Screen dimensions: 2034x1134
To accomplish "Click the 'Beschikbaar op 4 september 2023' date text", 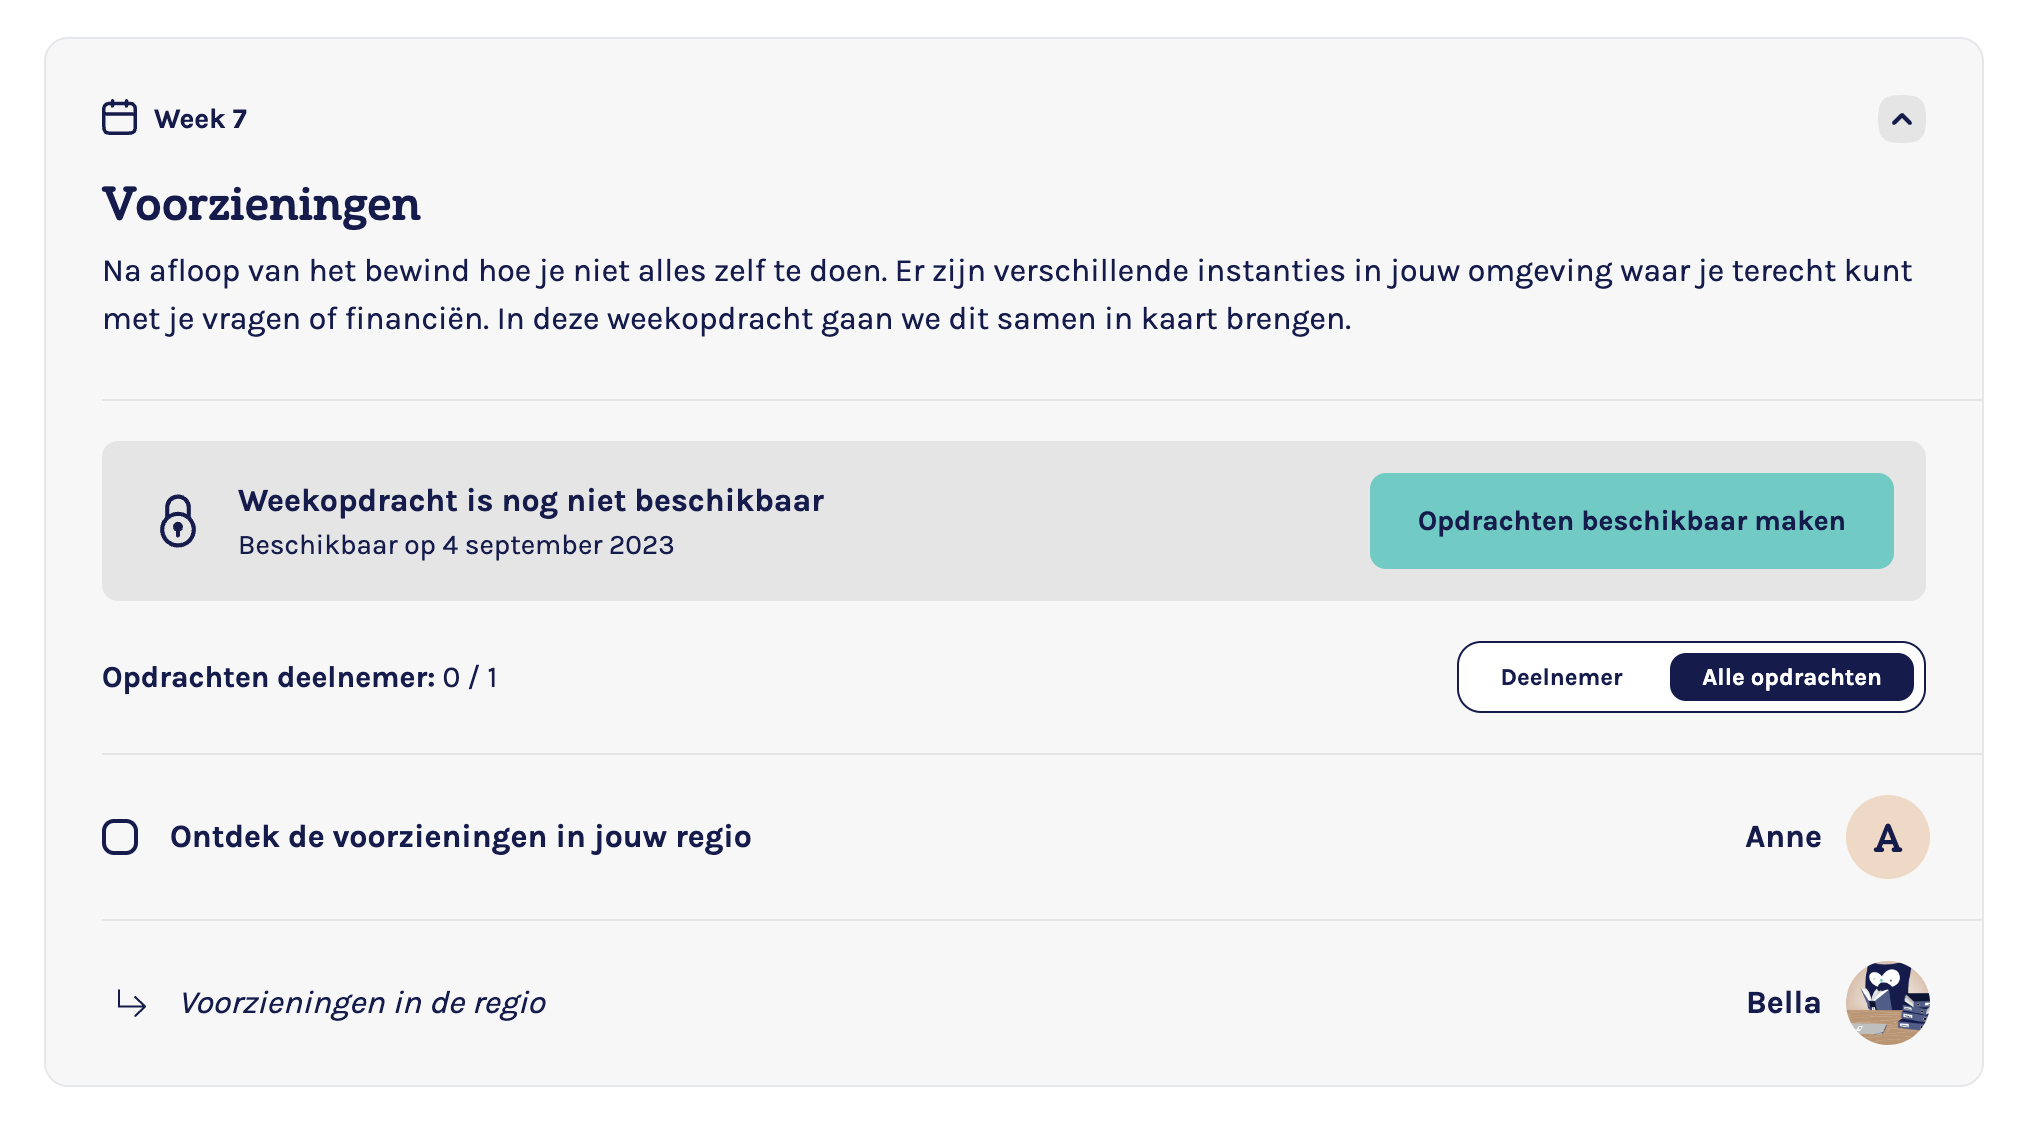I will (x=456, y=545).
